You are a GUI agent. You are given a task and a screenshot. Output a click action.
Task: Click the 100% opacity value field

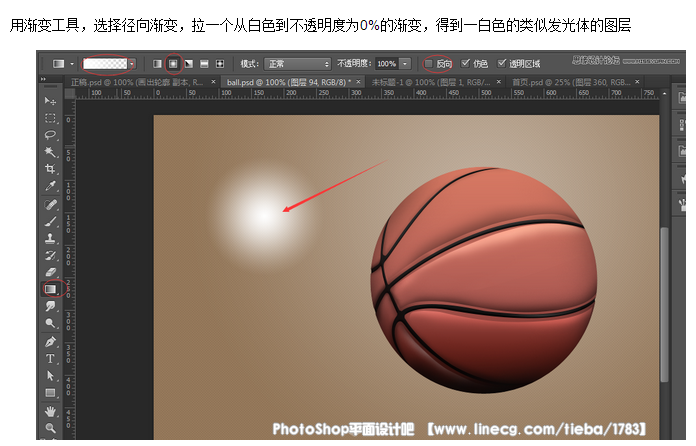[x=387, y=64]
